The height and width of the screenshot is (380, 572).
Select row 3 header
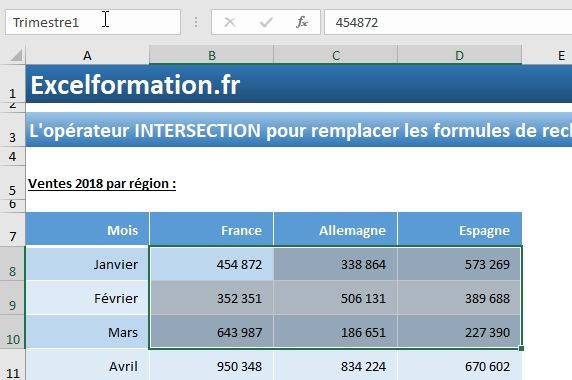pyautogui.click(x=12, y=130)
